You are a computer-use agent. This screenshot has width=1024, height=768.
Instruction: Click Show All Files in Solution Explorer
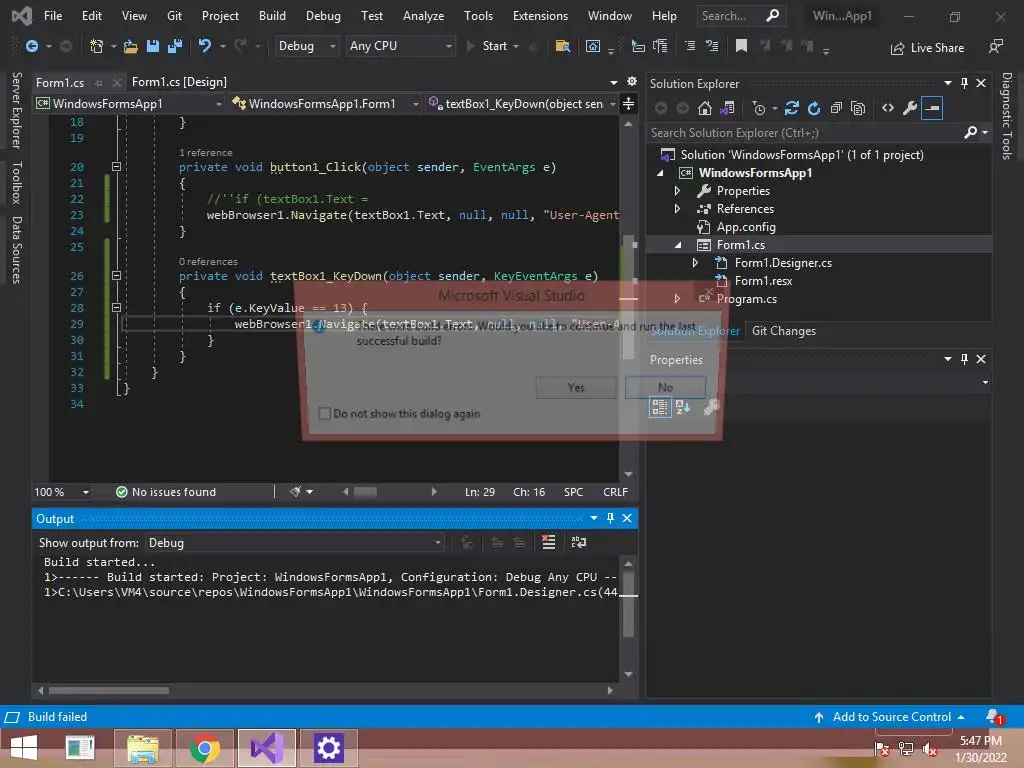pyautogui.click(x=858, y=108)
